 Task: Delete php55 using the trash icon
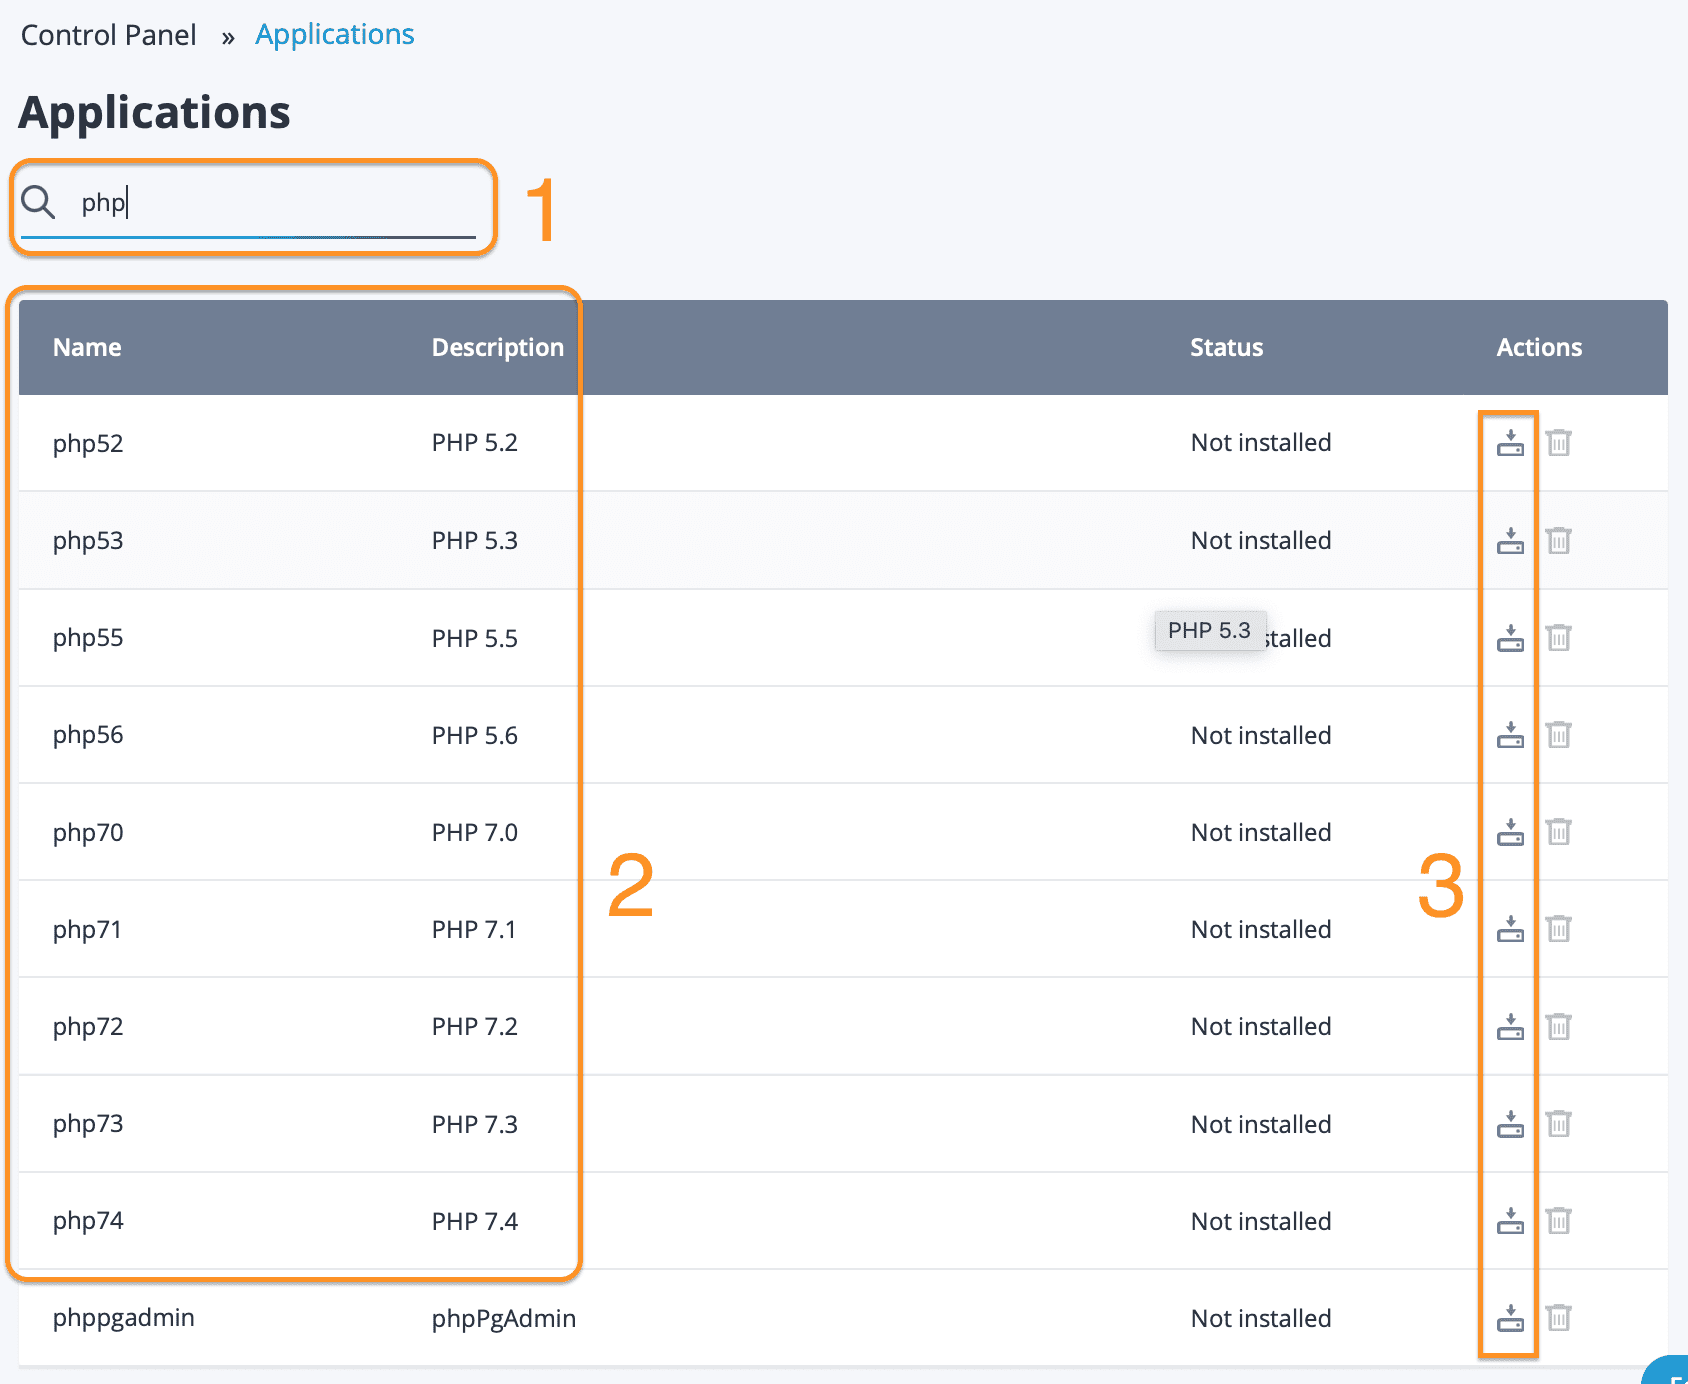coord(1558,638)
